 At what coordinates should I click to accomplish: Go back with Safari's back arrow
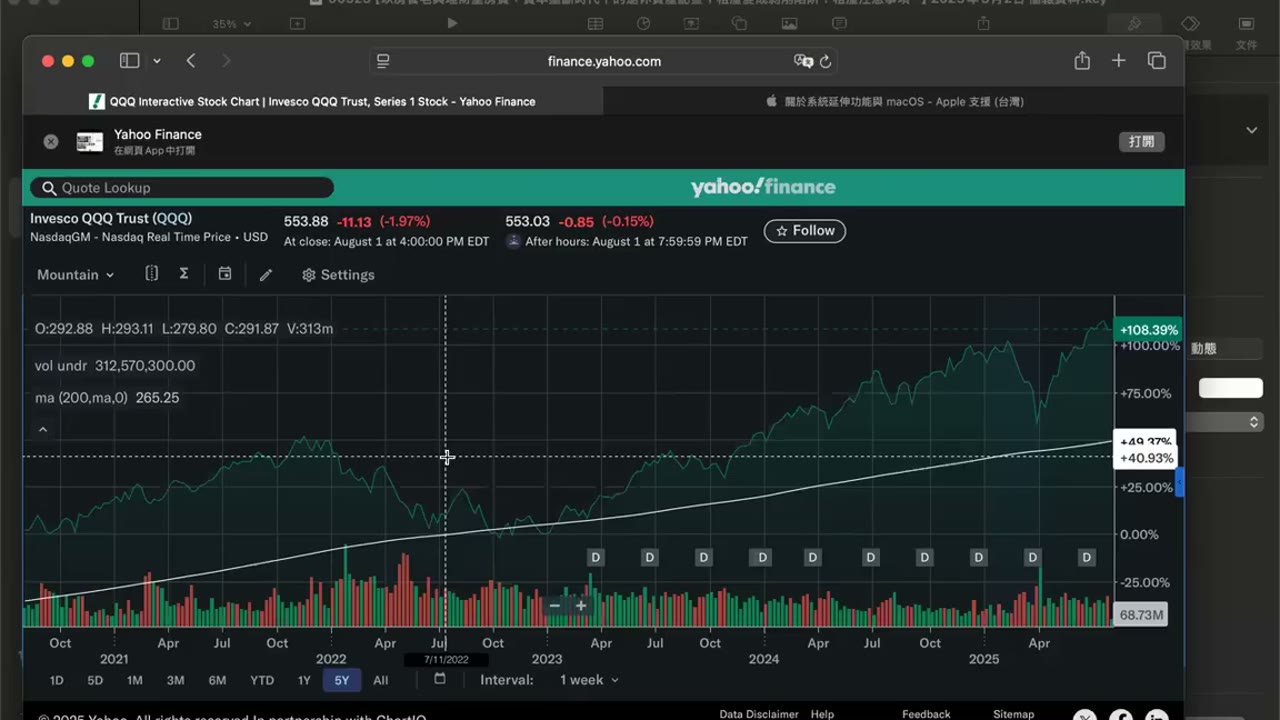pyautogui.click(x=190, y=61)
